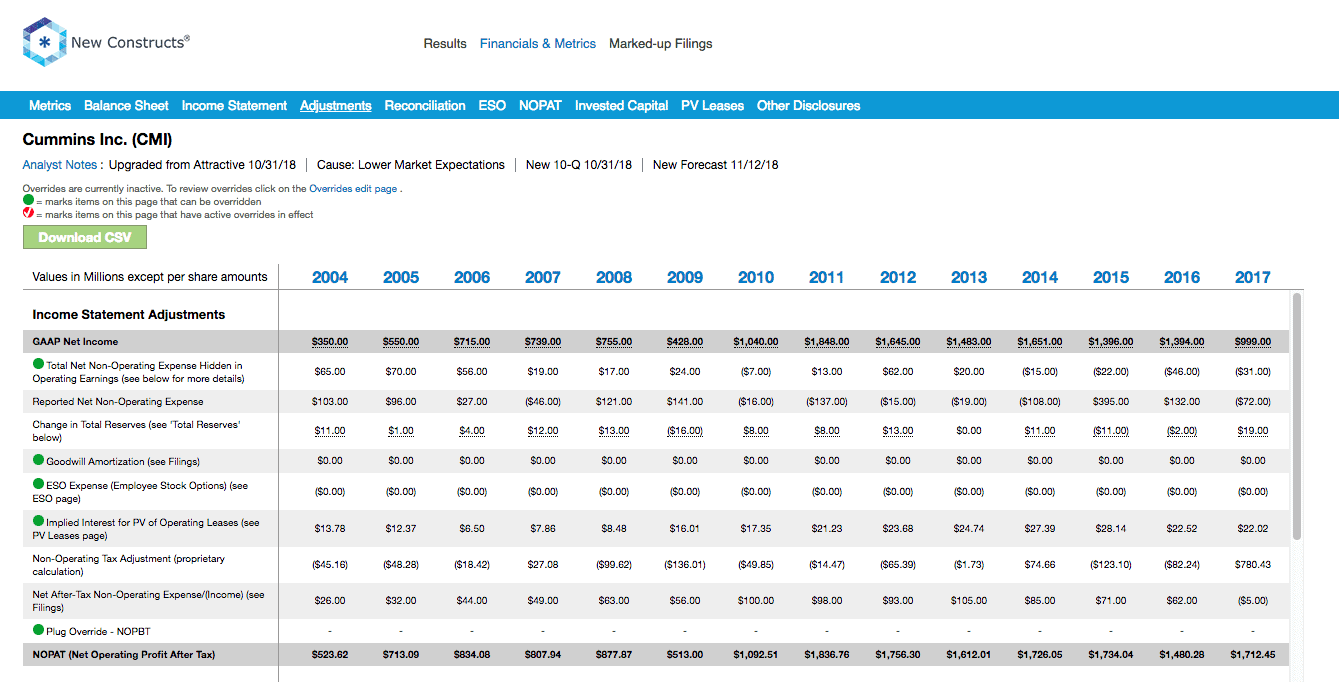Click 2017 Change in Total Reserves $19.00
The image size is (1339, 682).
pyautogui.click(x=1253, y=431)
